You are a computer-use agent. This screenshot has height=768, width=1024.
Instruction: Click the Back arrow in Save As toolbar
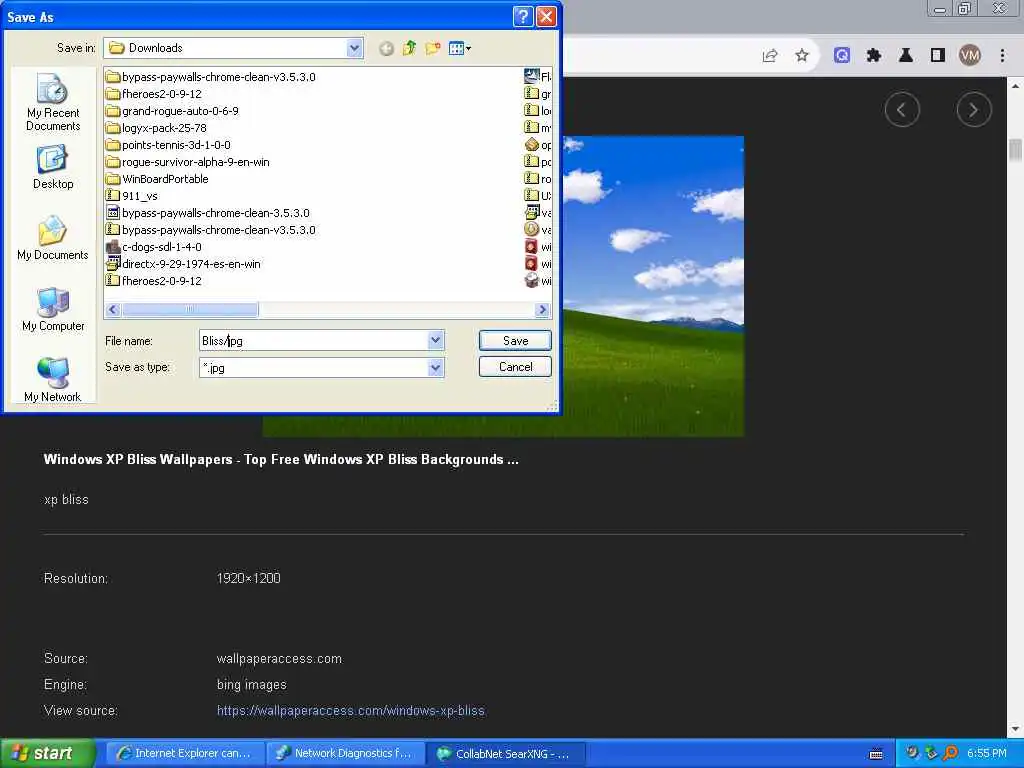pos(387,48)
